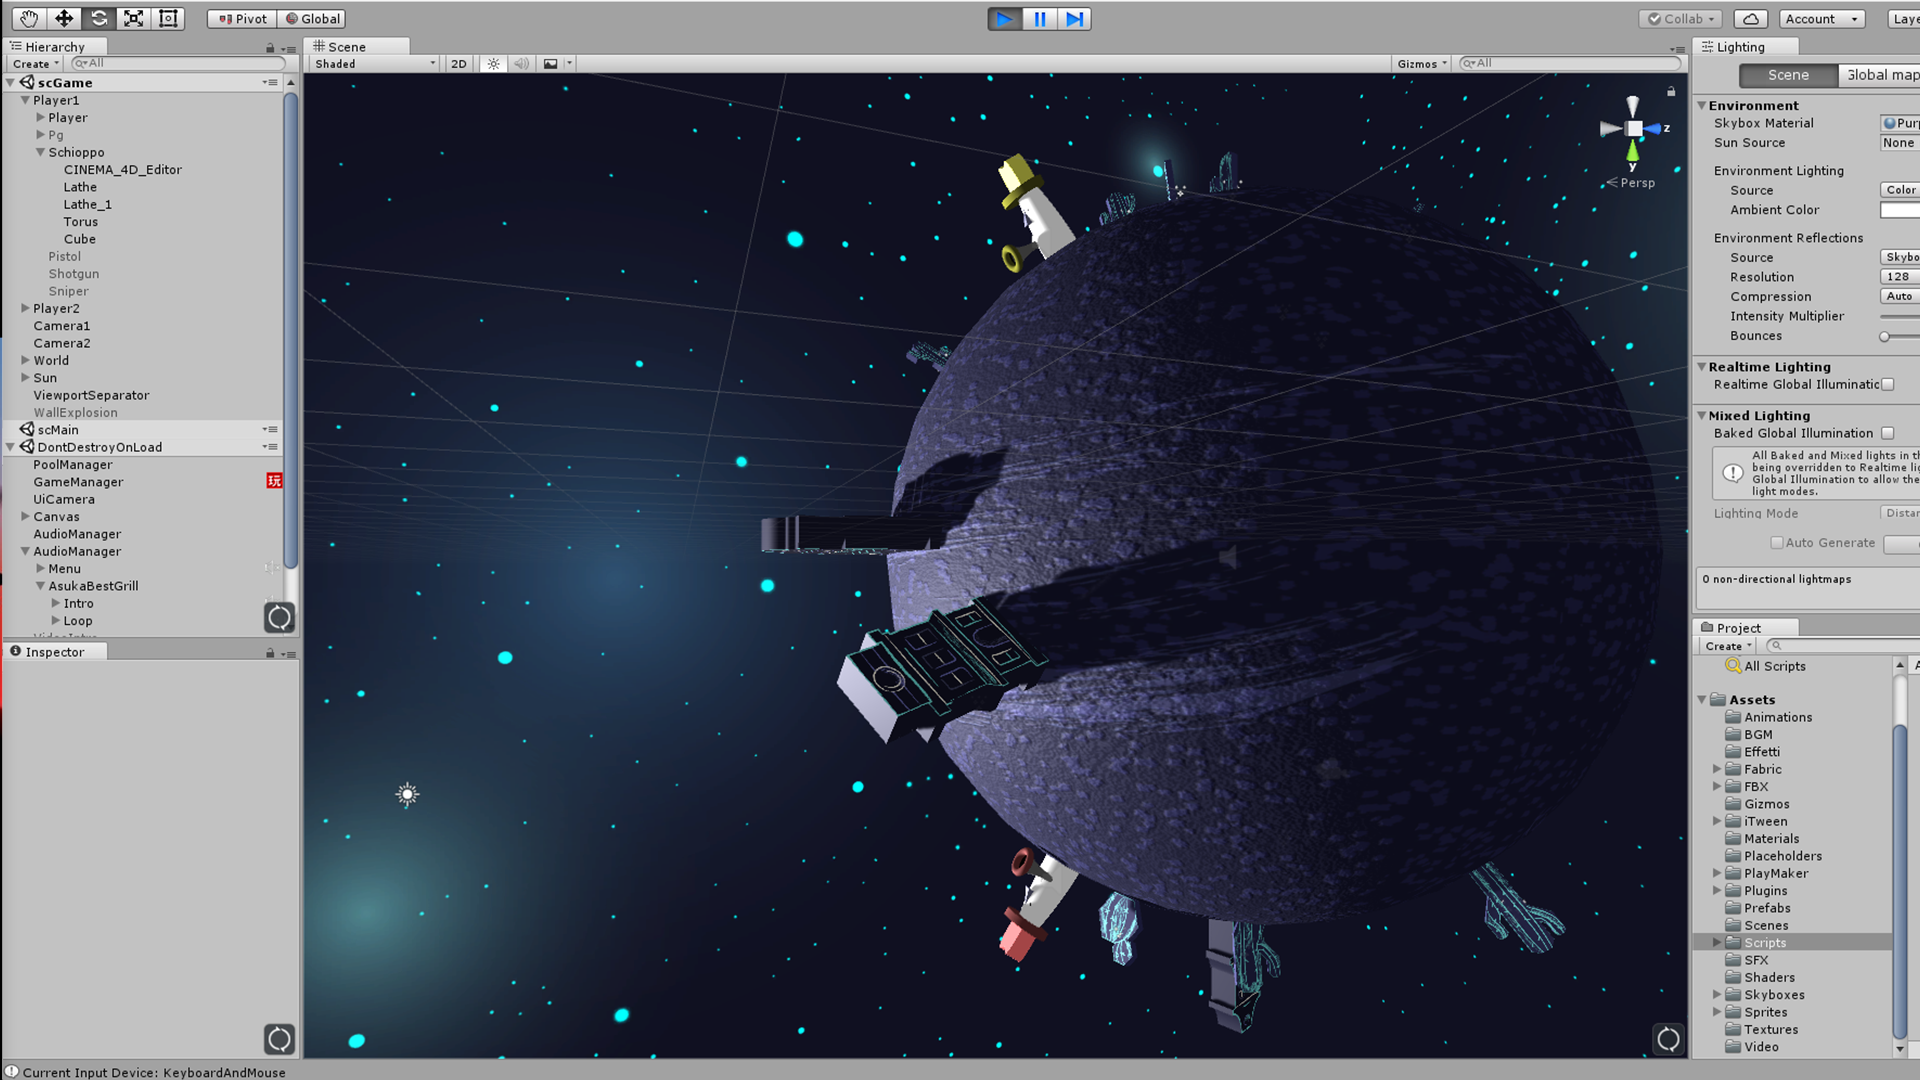
Task: Pause the game playback
Action: click(x=1040, y=18)
